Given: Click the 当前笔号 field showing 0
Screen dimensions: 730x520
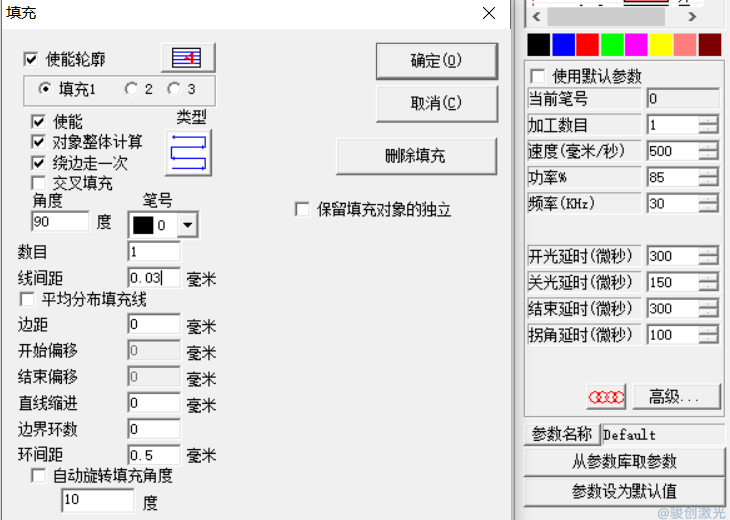Looking at the screenshot, I should coord(683,99).
